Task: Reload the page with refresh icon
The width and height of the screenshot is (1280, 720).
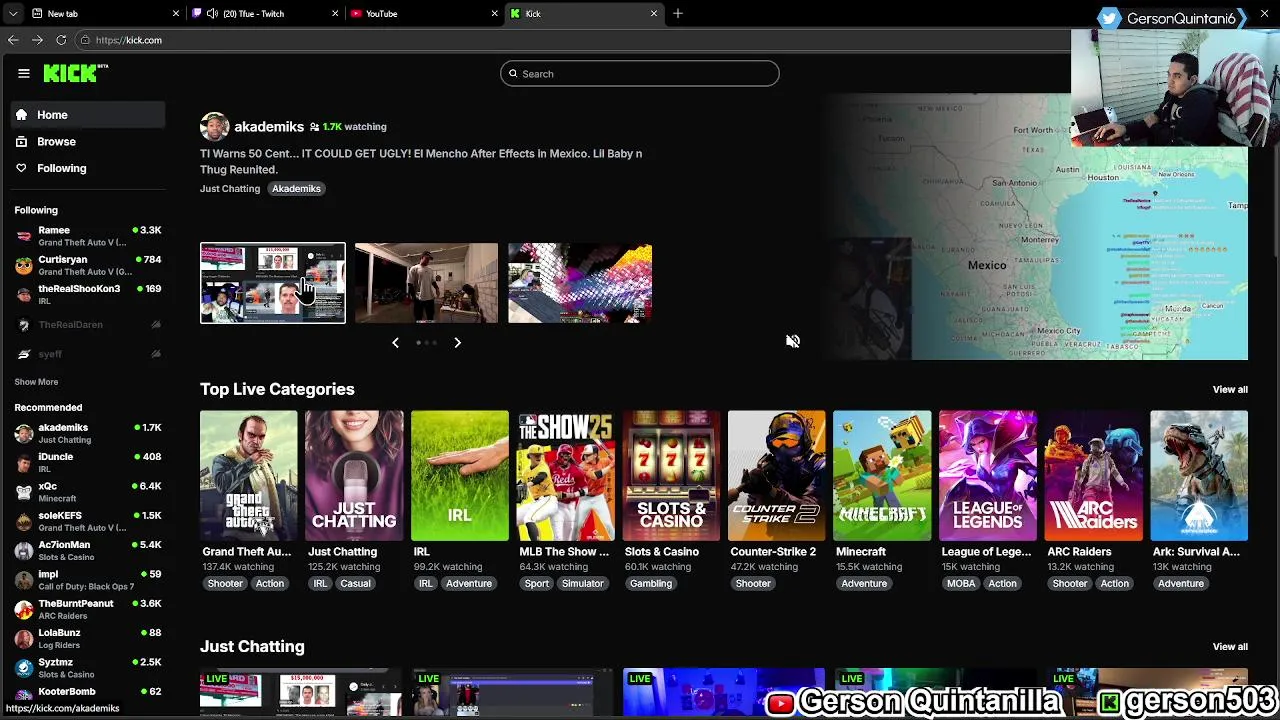Action: (x=61, y=40)
